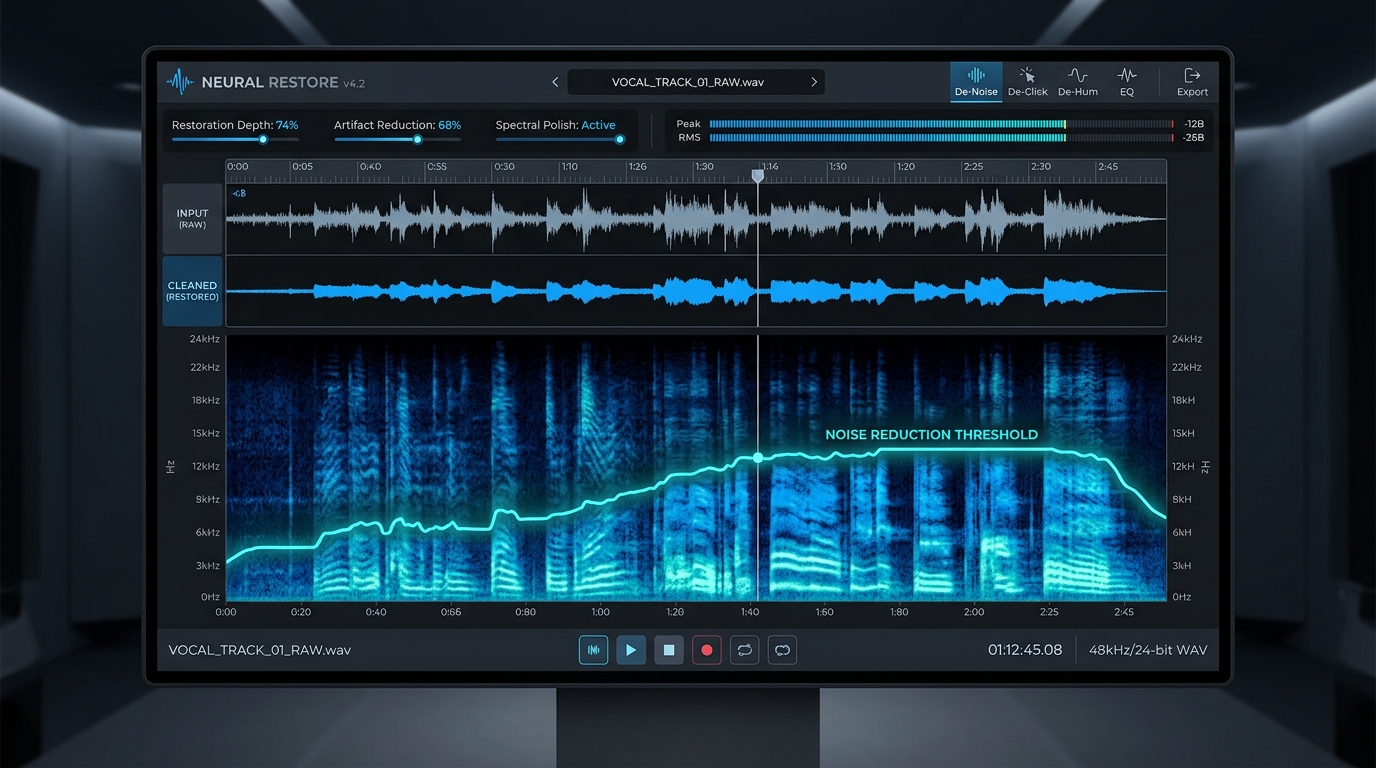
Task: Toggle the last loop button in transport bar
Action: click(783, 650)
